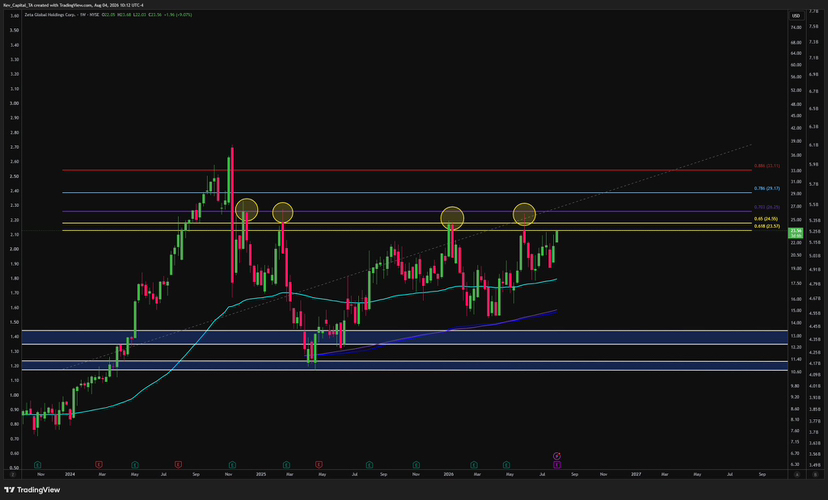
Task: Click the green earnings marker above Nov 2025
Action: (x=417, y=465)
